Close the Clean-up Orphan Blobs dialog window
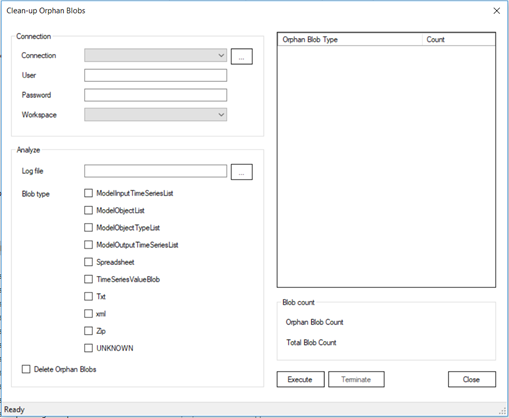 (x=496, y=11)
